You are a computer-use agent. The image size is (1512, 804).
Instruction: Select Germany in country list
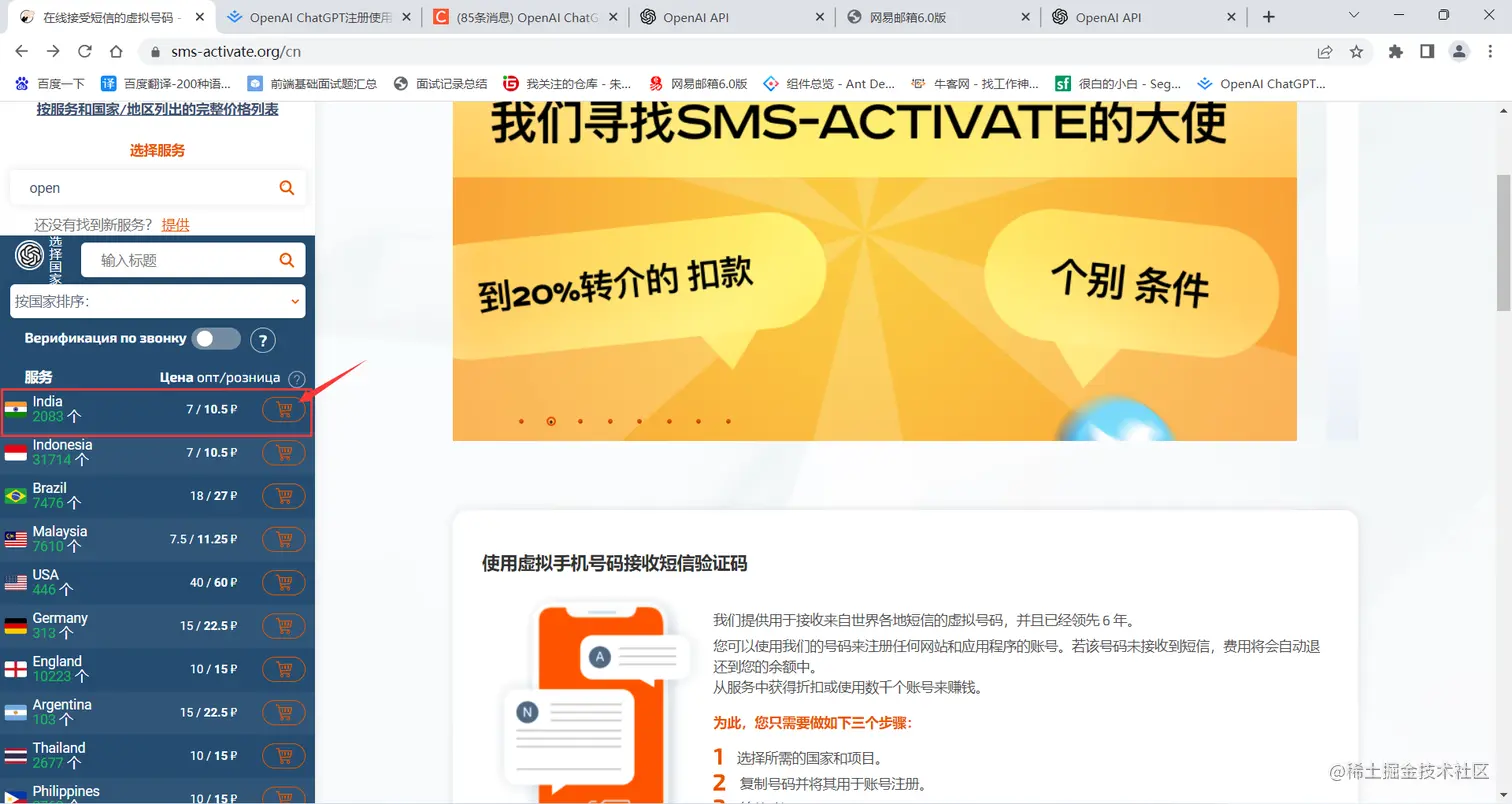(x=157, y=626)
